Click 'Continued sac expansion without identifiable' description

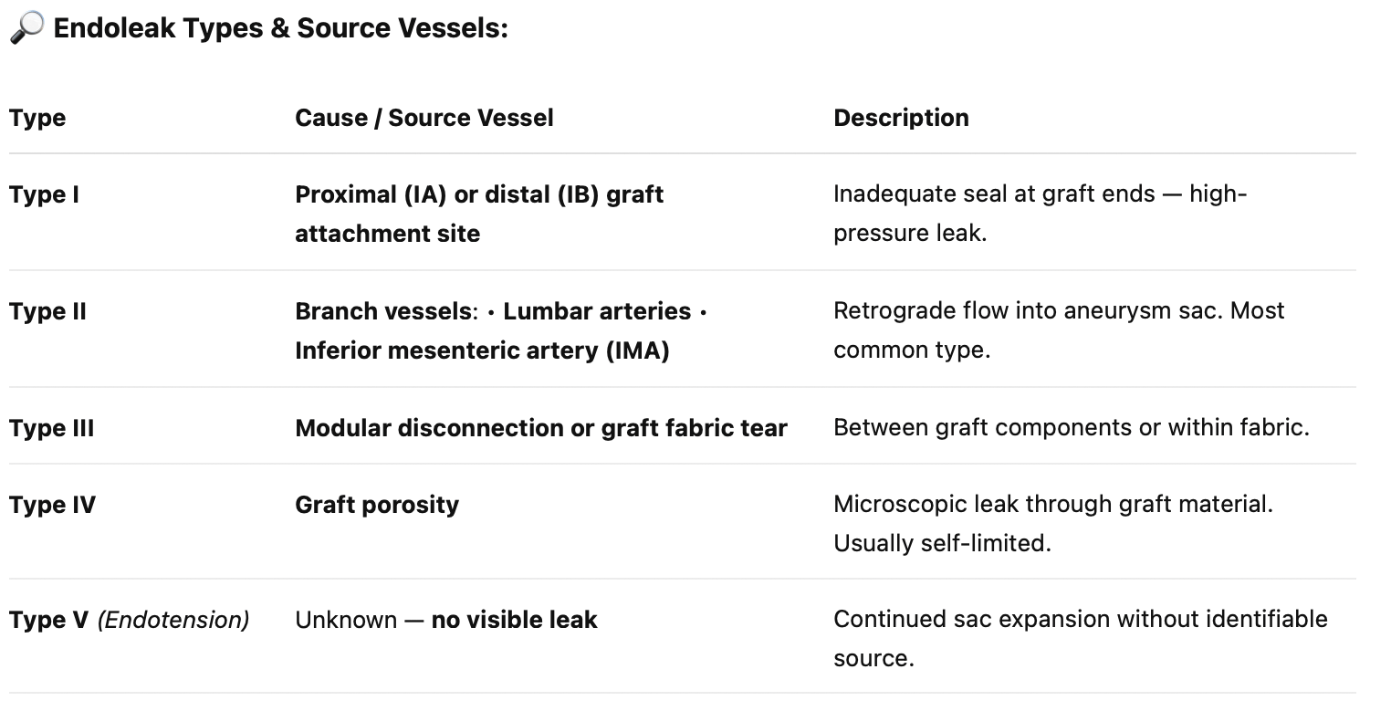click(1080, 620)
